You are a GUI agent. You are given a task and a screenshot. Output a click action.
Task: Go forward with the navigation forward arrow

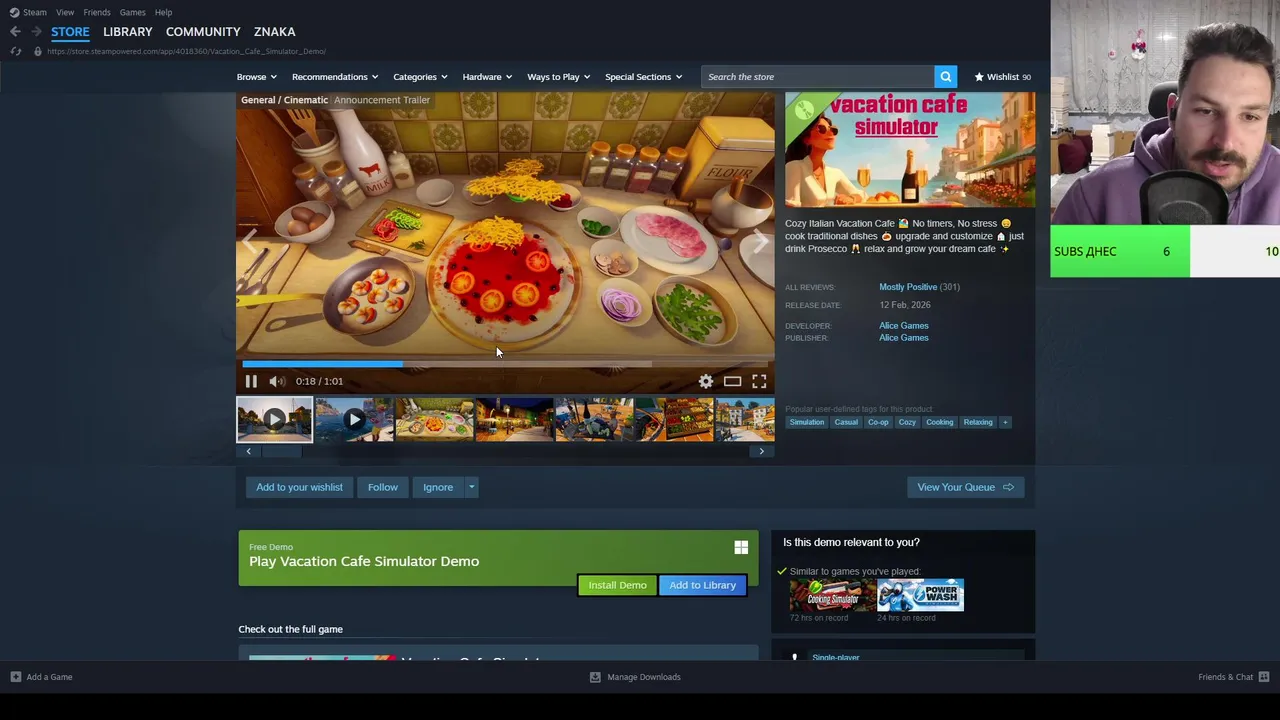coord(36,32)
